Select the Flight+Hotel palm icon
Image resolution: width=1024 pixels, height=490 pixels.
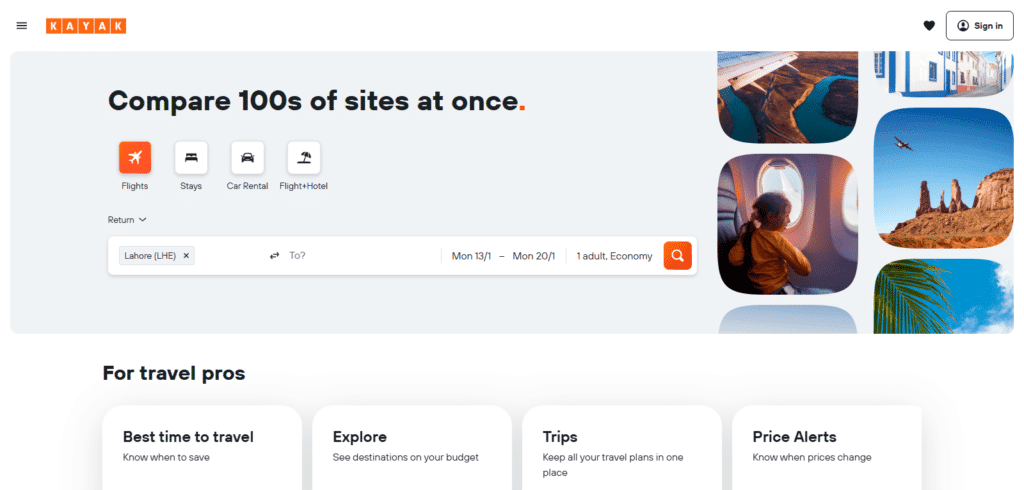click(304, 158)
